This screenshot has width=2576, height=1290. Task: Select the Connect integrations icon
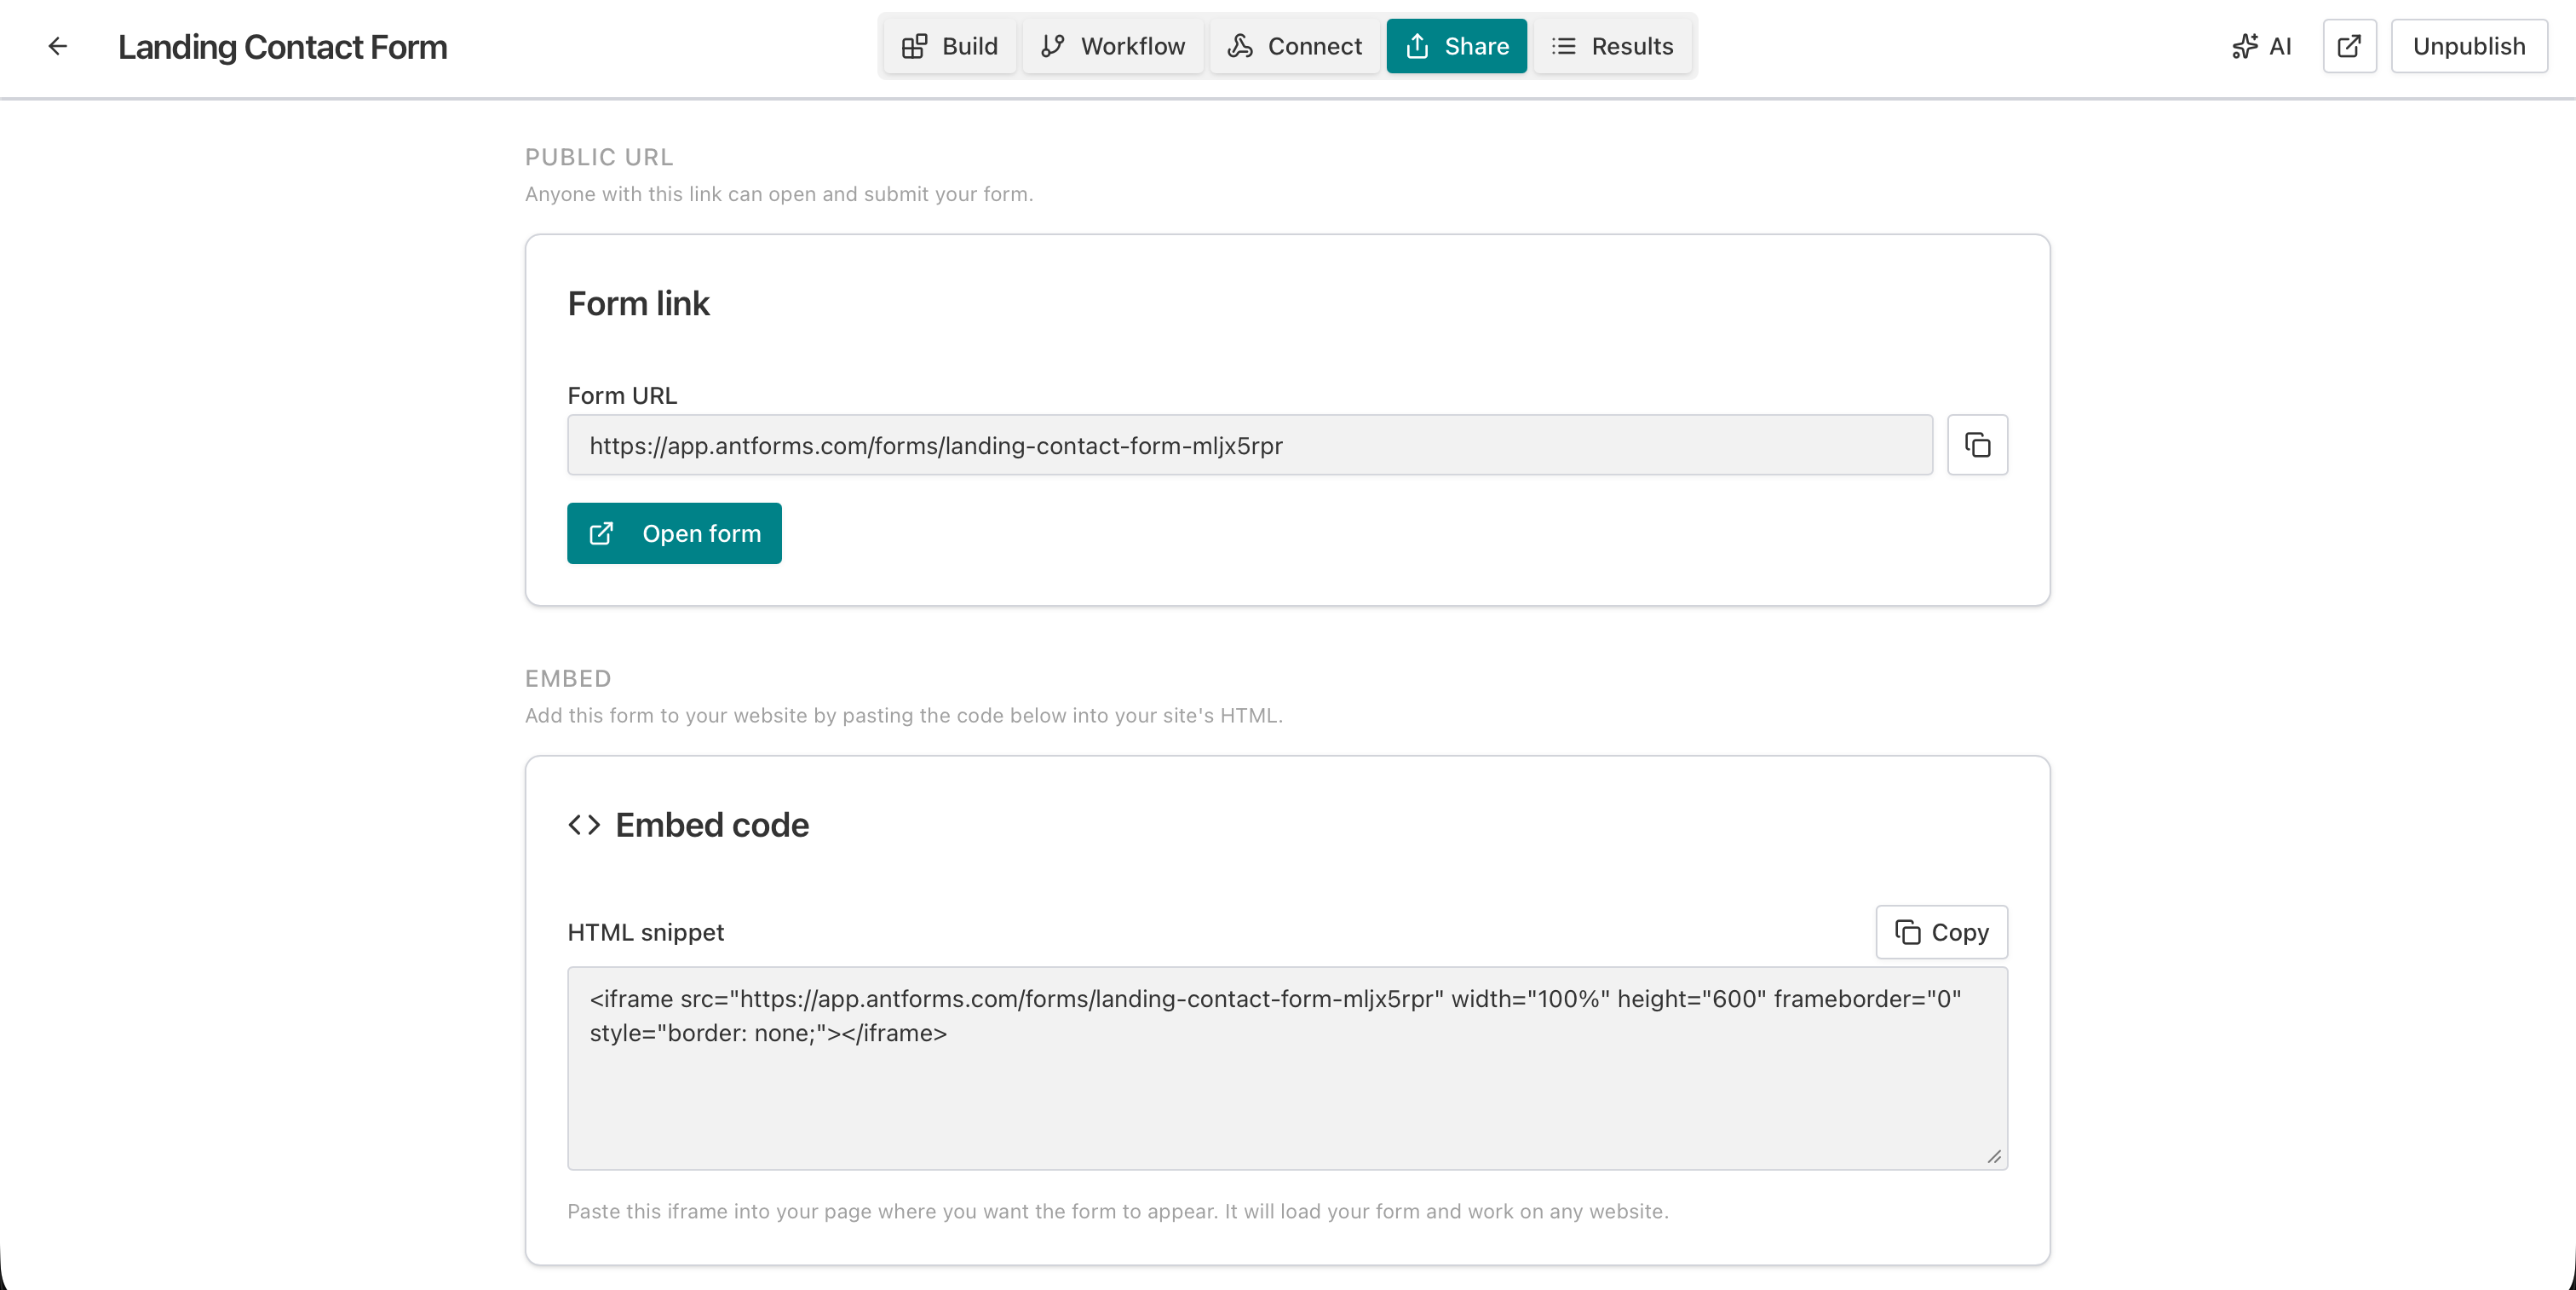[1240, 46]
